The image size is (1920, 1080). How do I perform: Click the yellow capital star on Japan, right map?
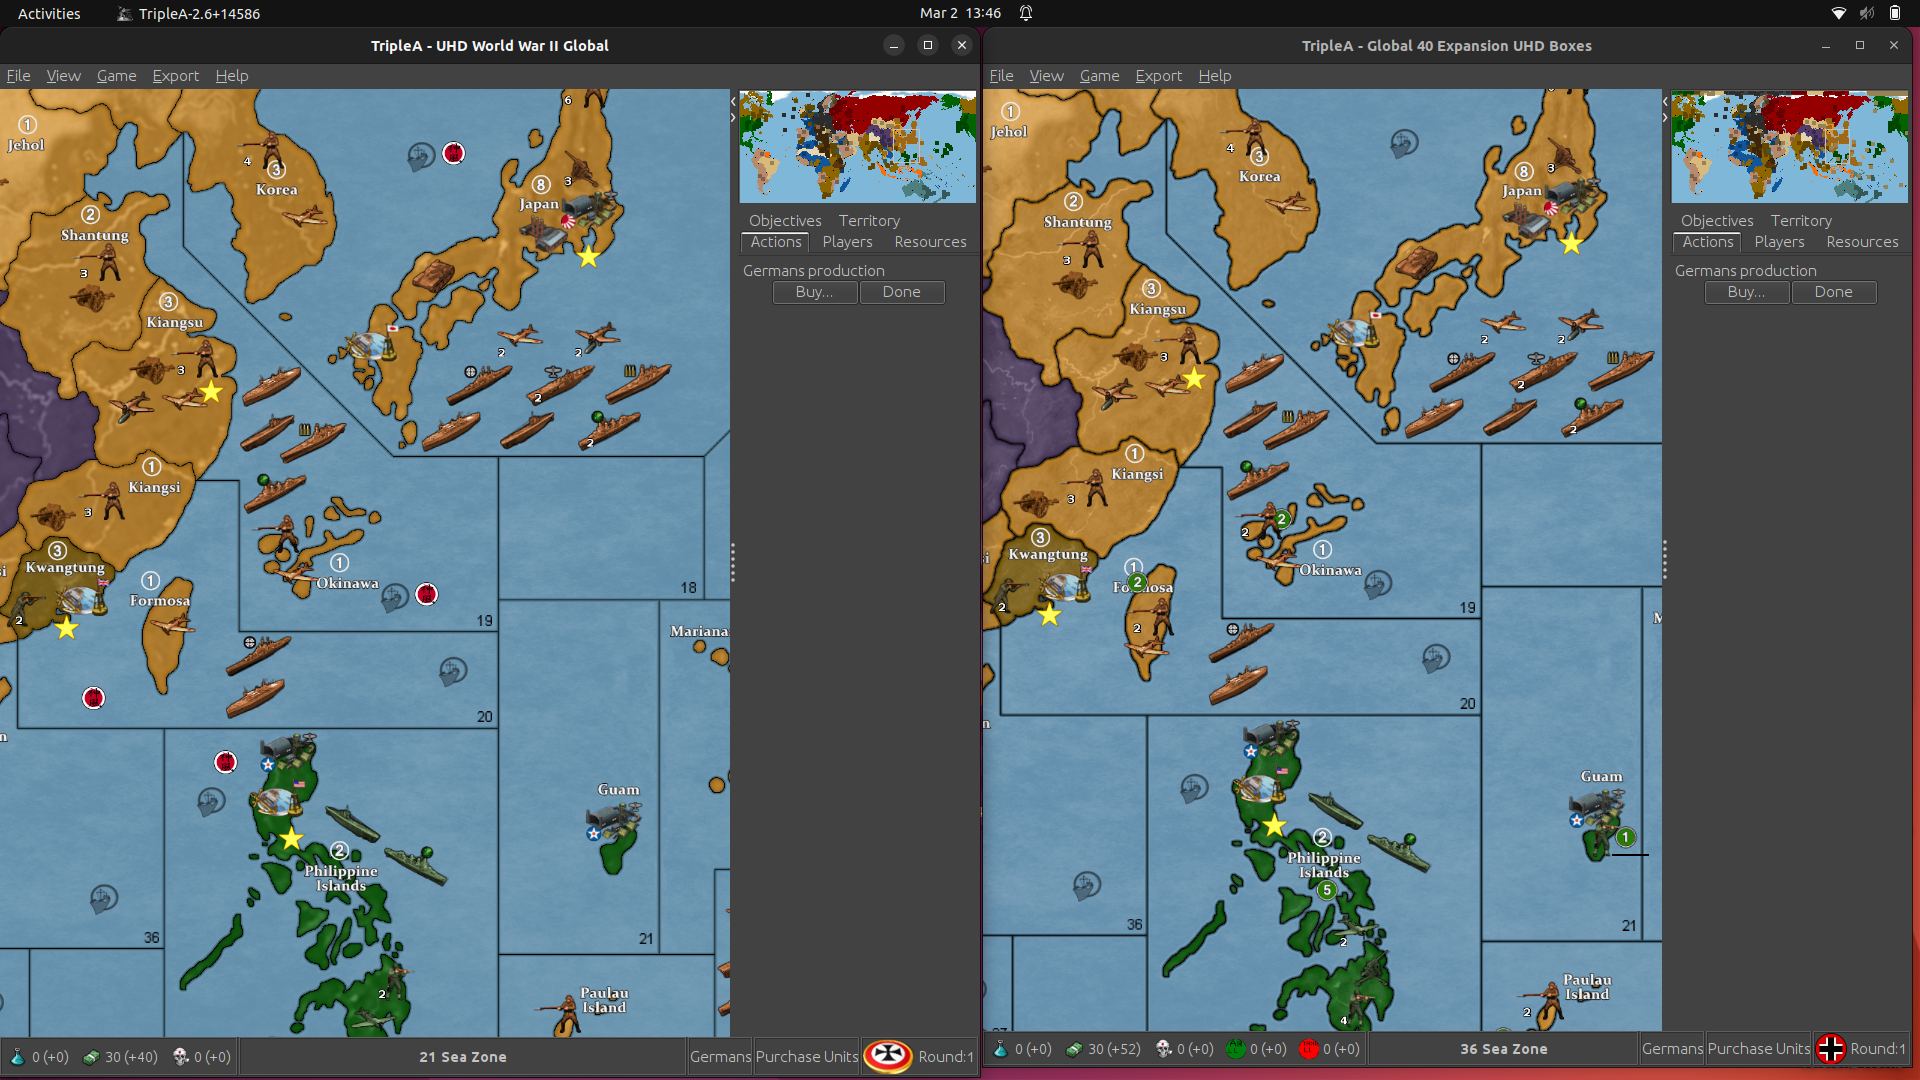[x=1571, y=244]
